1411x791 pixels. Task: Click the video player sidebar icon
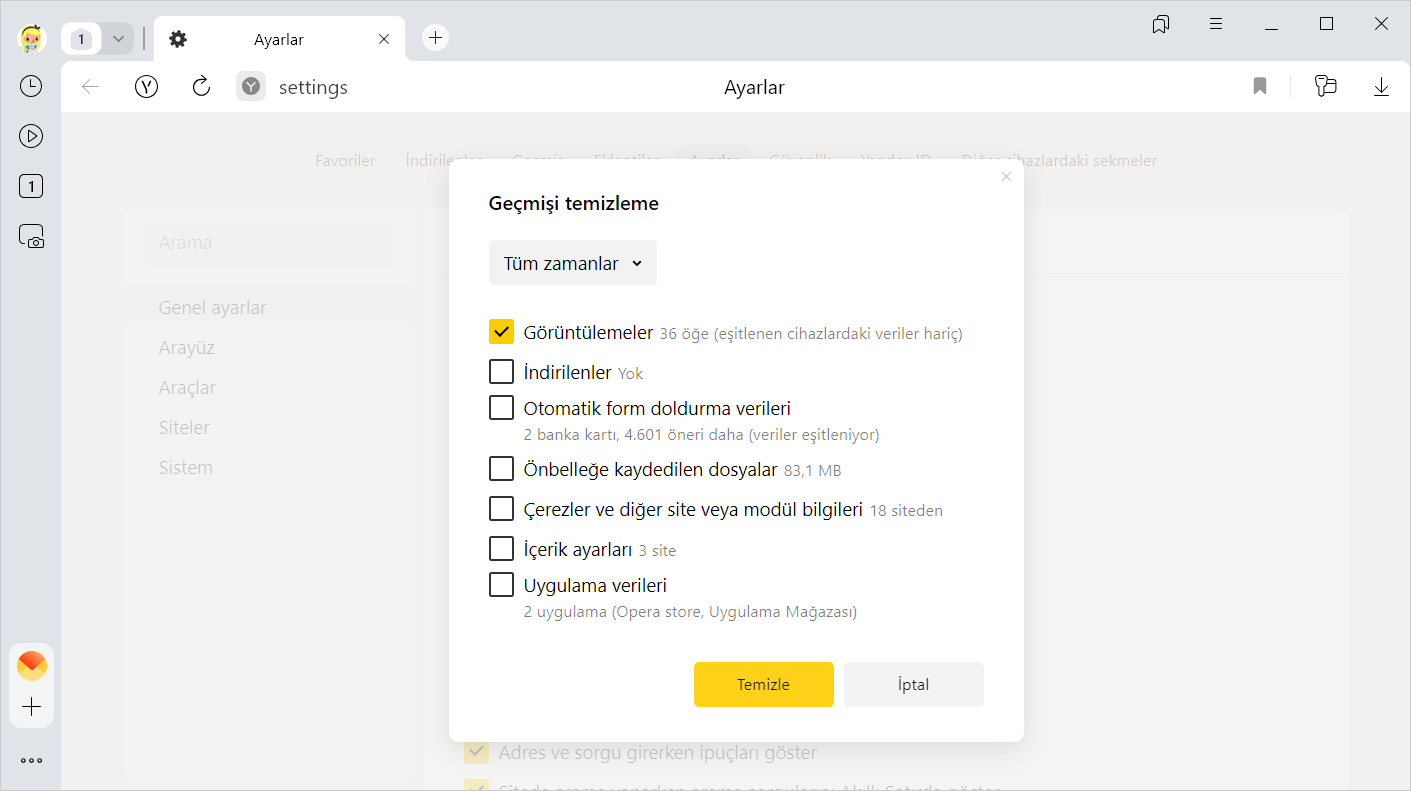(x=31, y=136)
